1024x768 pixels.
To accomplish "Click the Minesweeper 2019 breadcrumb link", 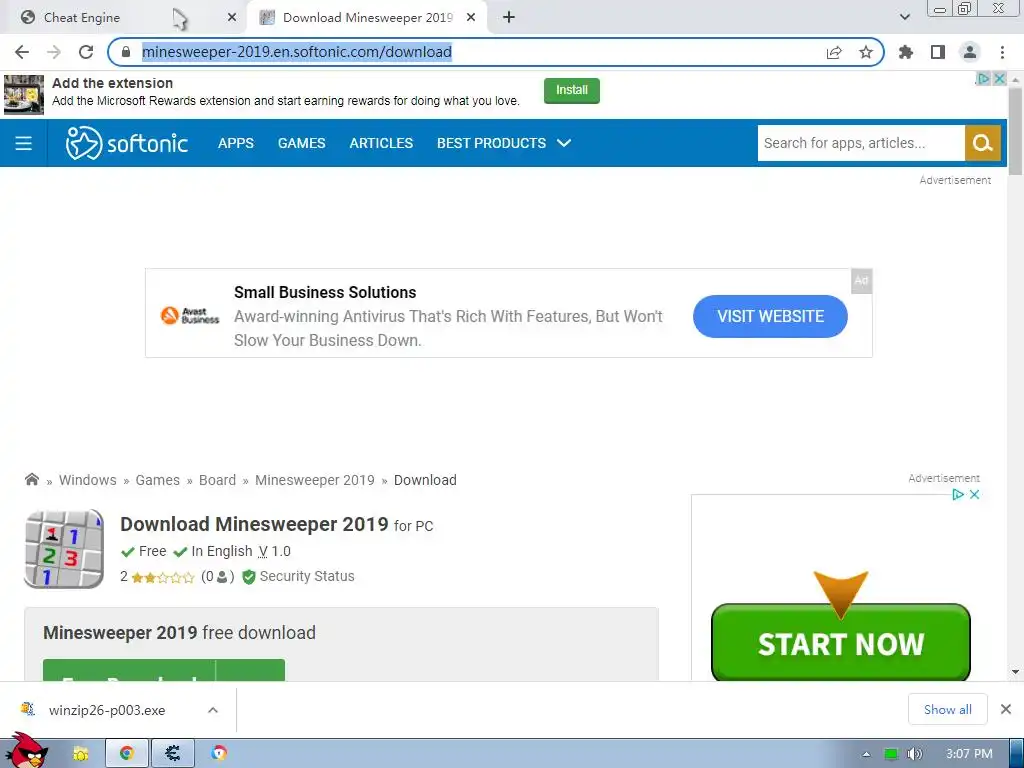I will tap(315, 480).
